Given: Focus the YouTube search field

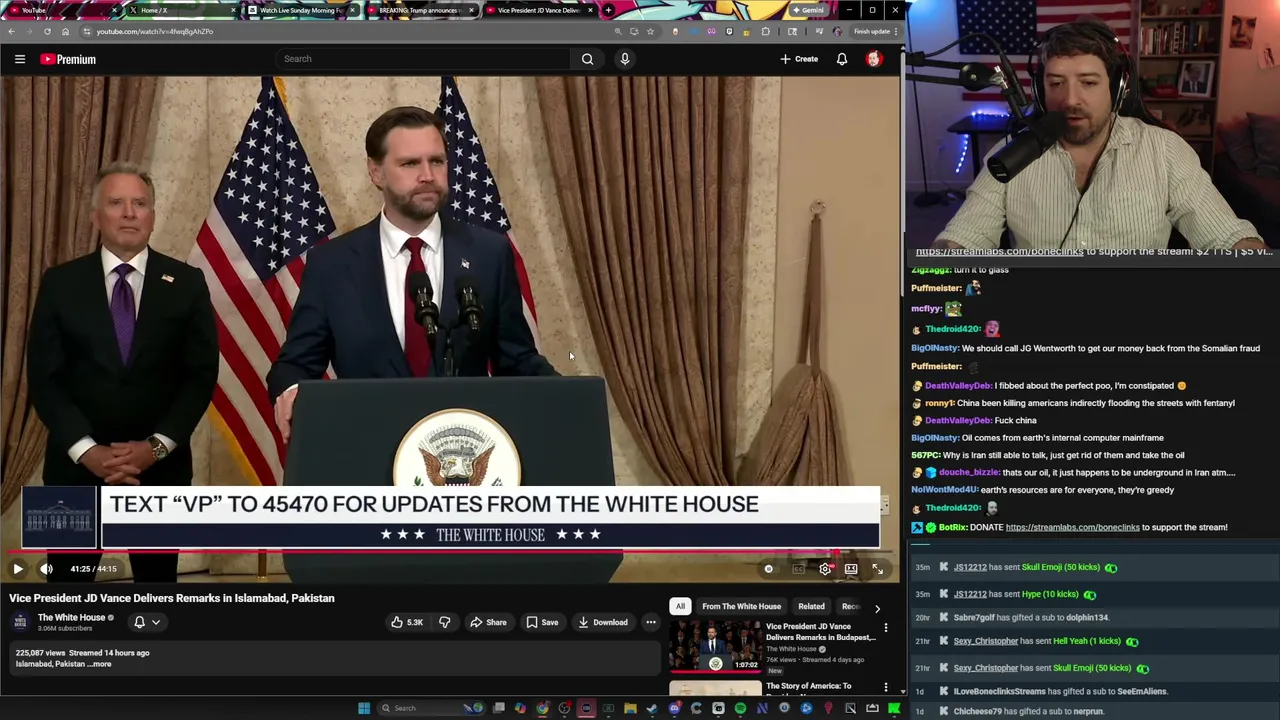Looking at the screenshot, I should (x=424, y=59).
